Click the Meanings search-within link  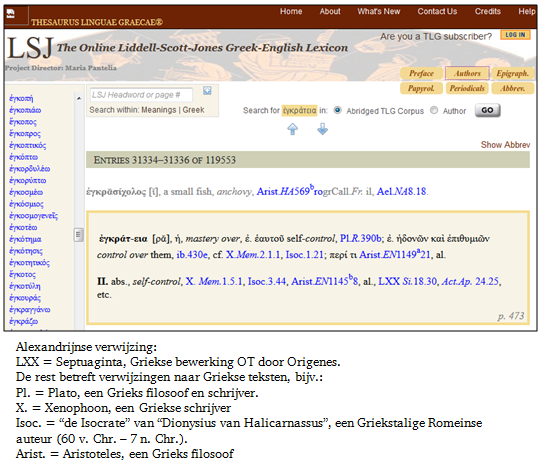[x=159, y=110]
